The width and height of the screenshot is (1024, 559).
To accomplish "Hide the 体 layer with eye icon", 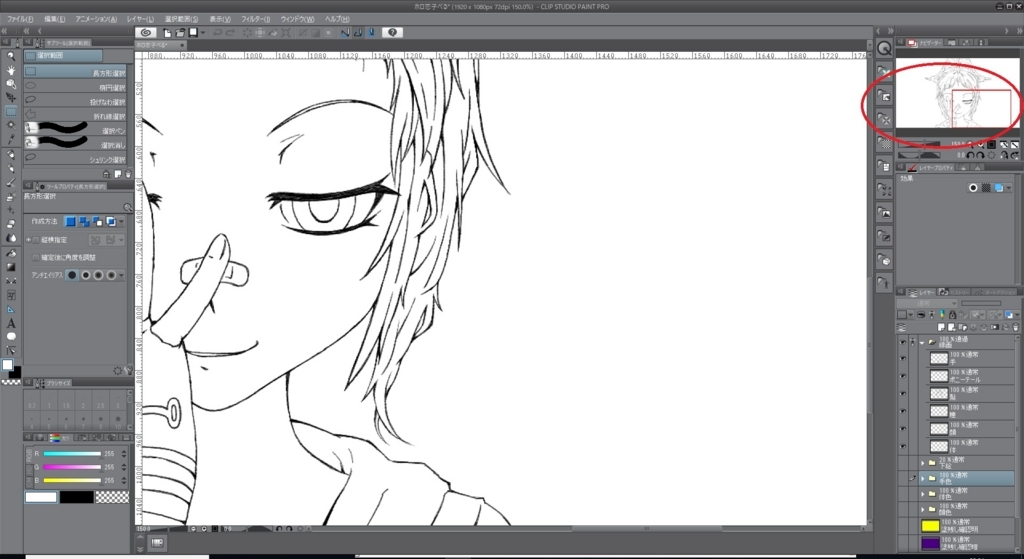I will click(x=903, y=446).
